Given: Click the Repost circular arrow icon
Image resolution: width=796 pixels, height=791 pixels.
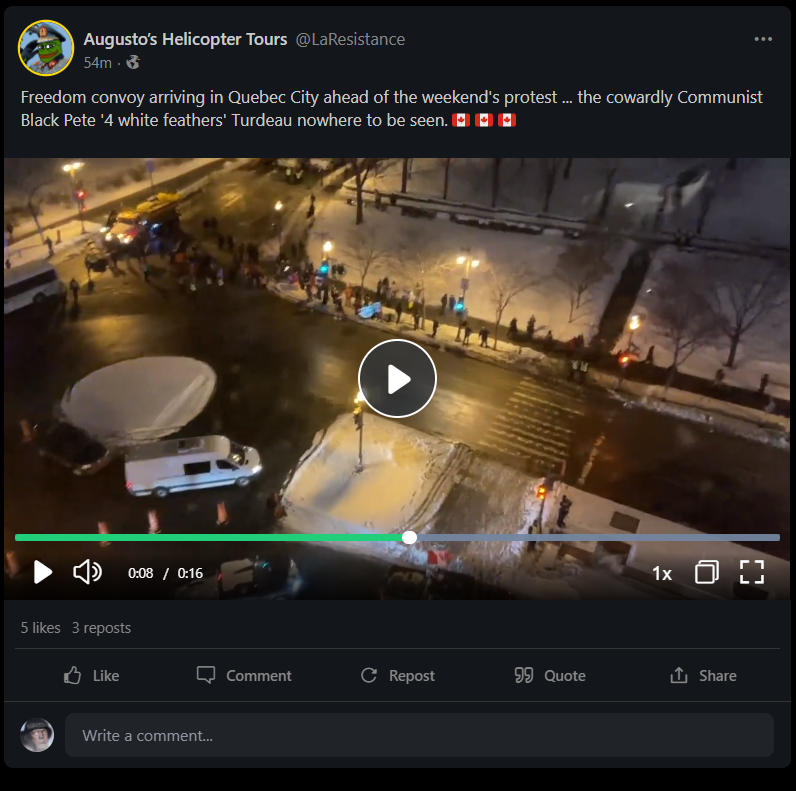Looking at the screenshot, I should [369, 675].
